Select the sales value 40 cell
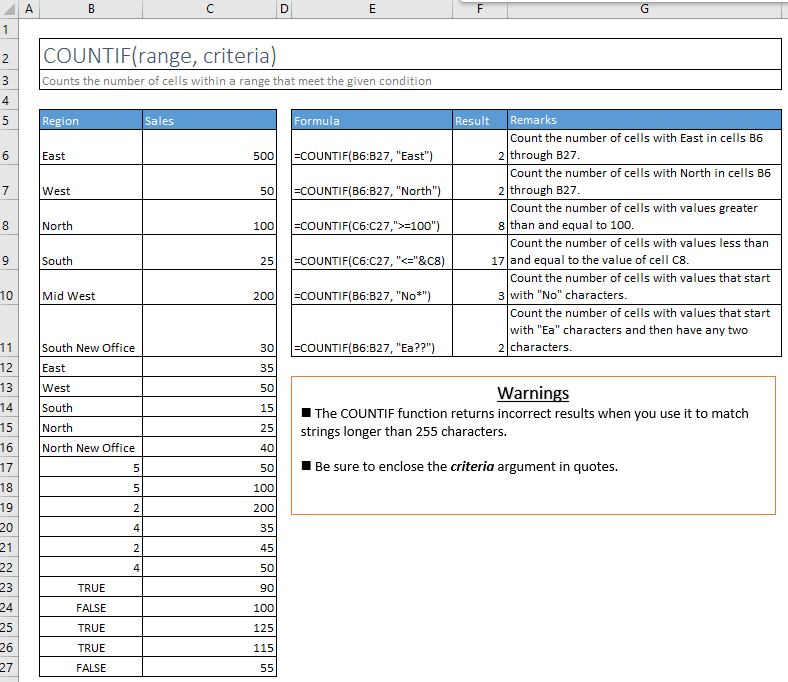 click(210, 447)
